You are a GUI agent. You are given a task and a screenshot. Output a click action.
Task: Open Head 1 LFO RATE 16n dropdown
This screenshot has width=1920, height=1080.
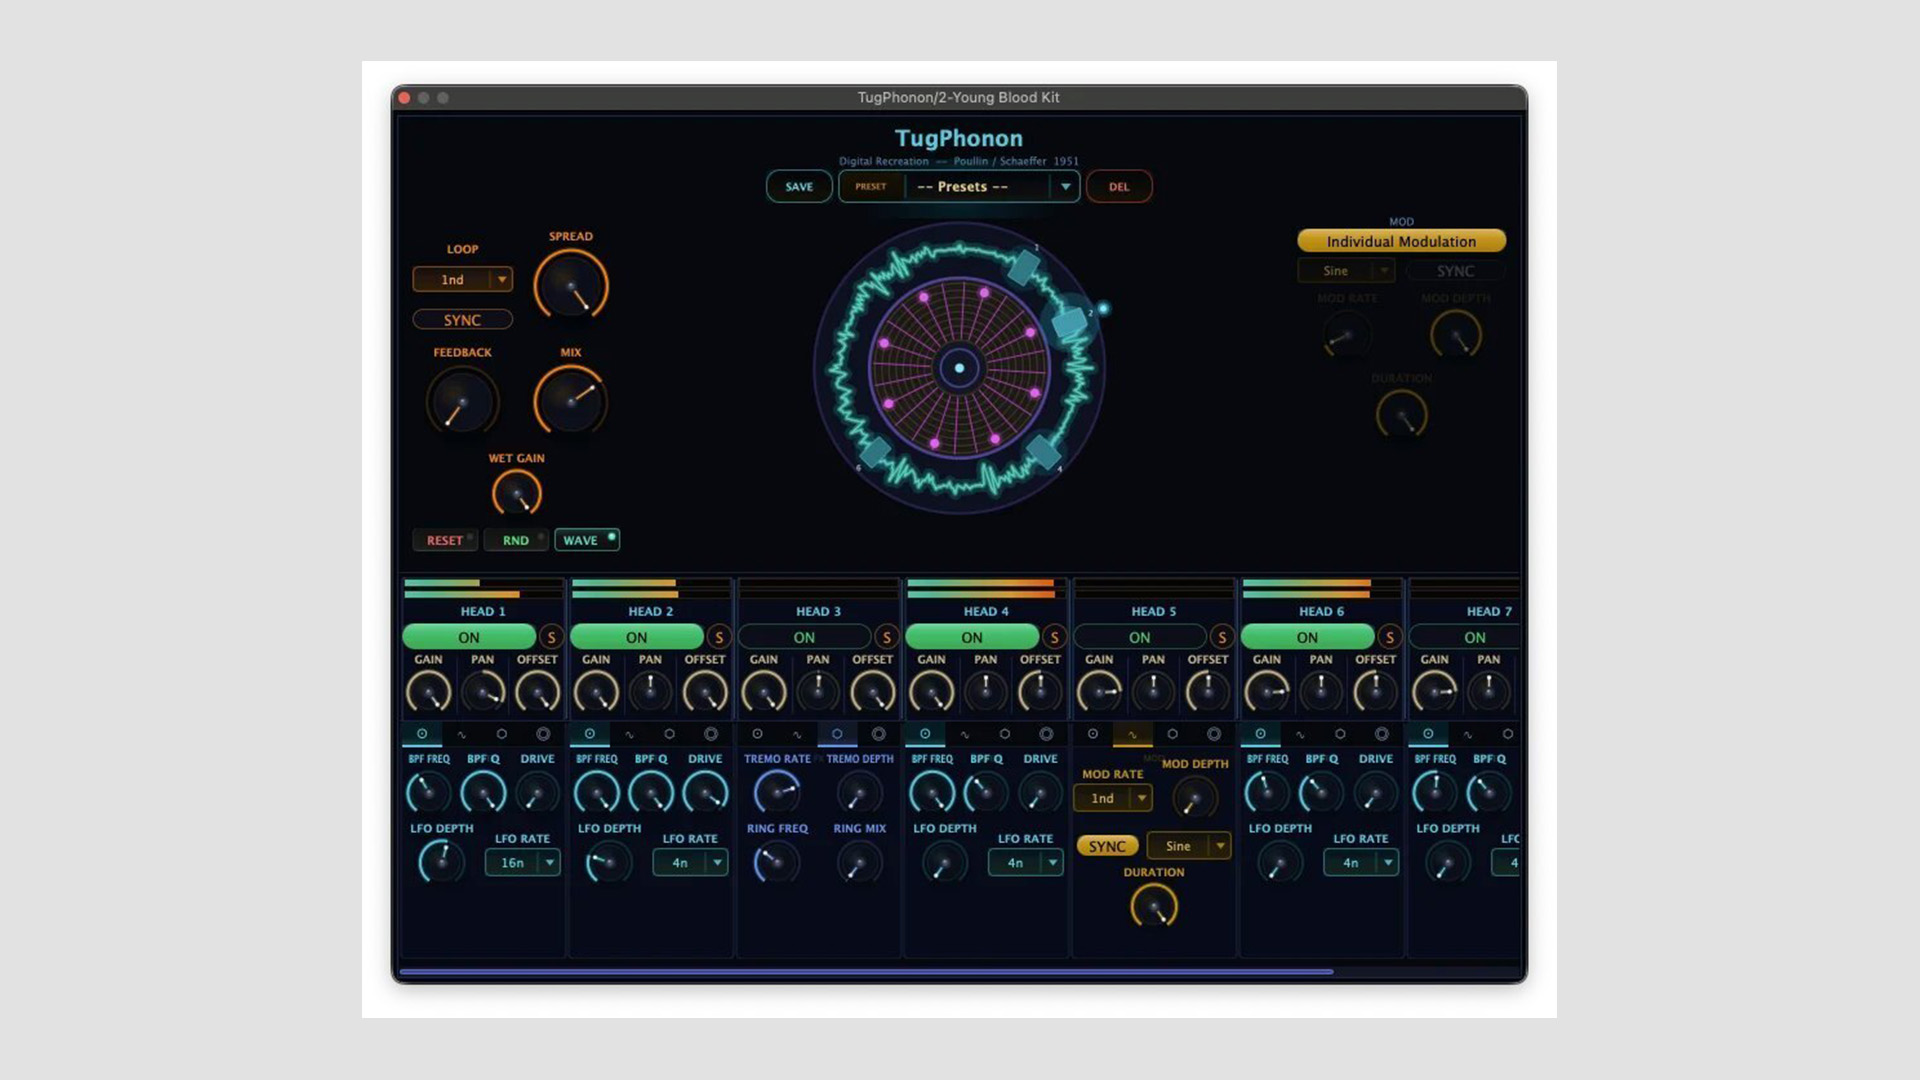(522, 862)
